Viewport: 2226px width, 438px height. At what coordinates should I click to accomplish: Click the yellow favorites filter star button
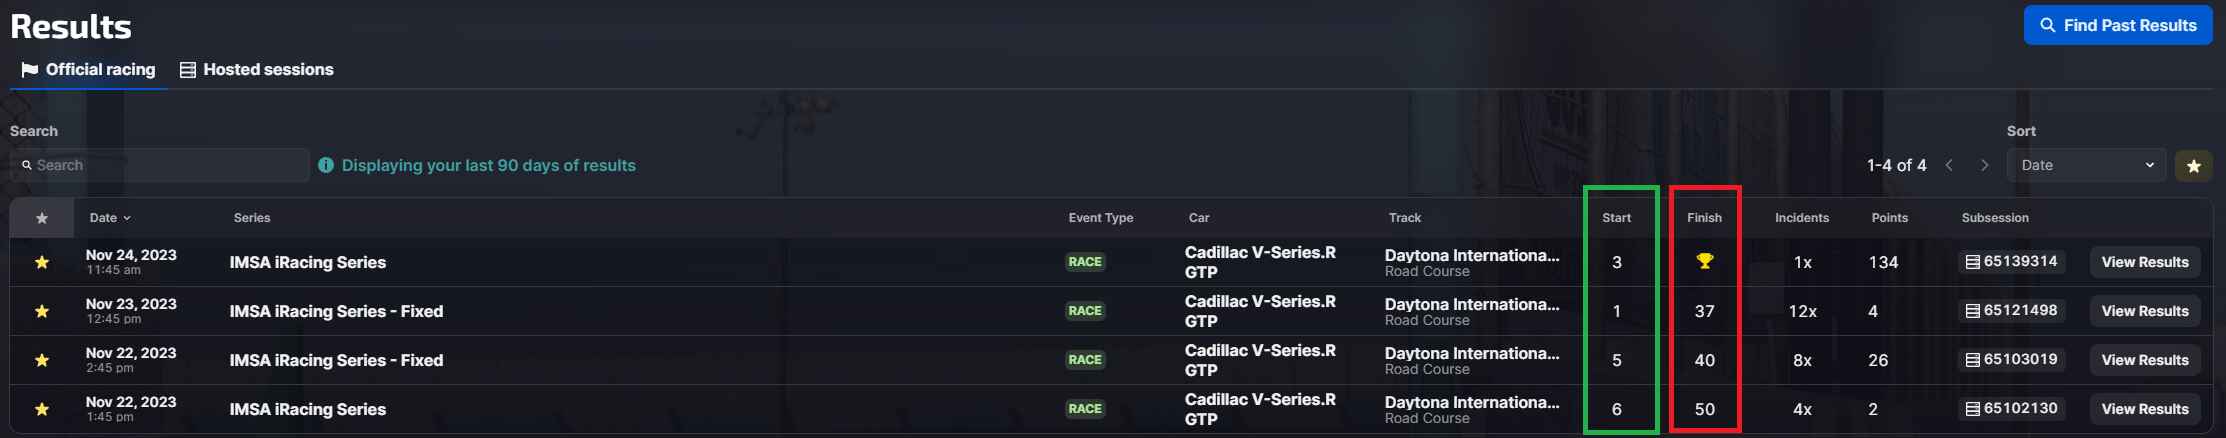coord(2194,166)
